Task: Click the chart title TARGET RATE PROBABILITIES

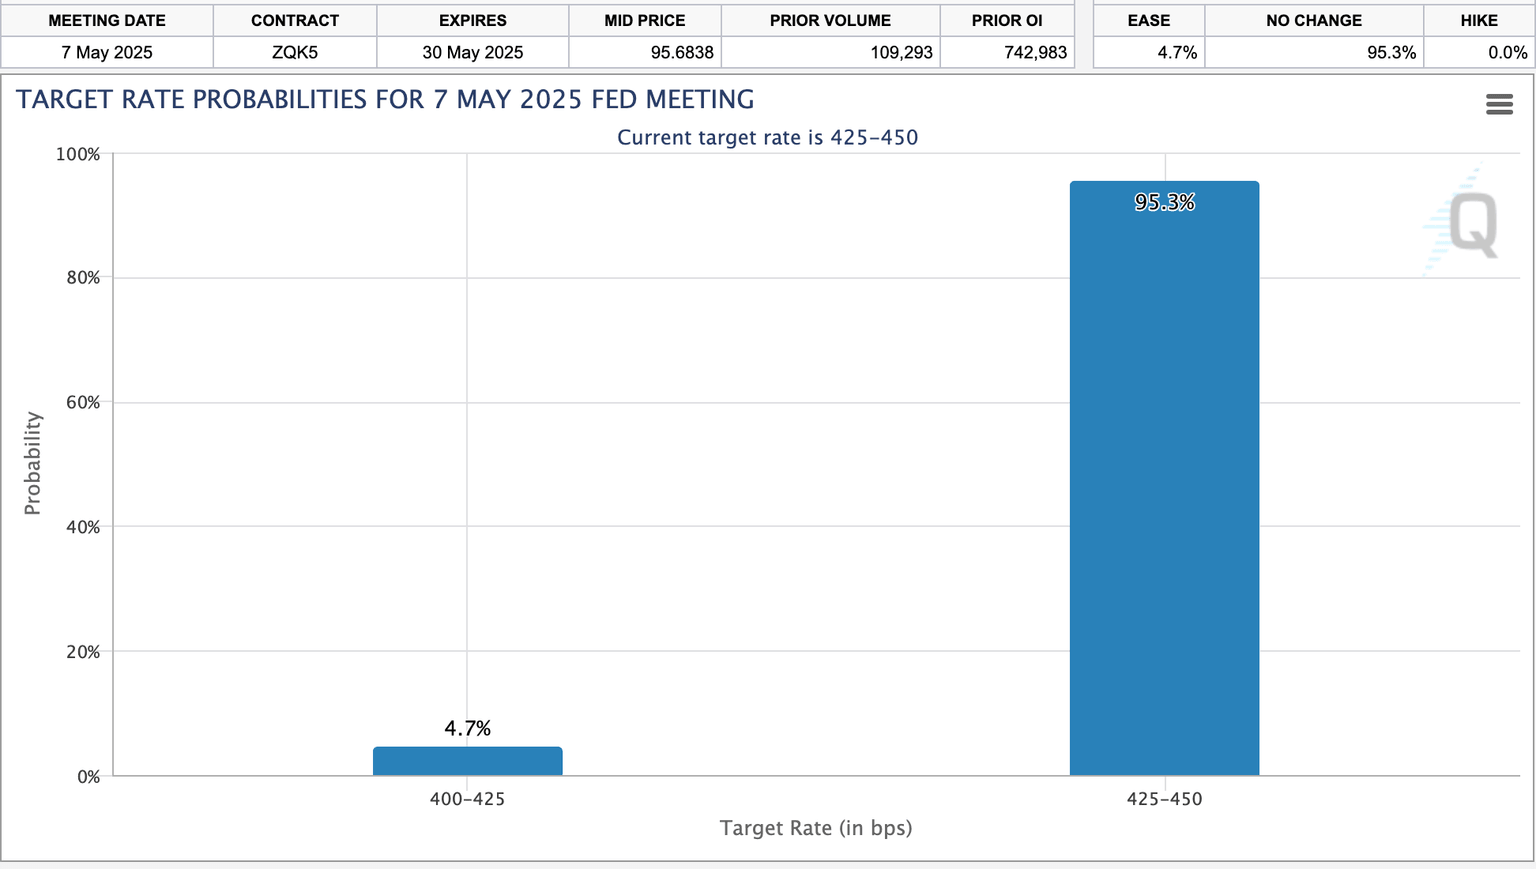Action: [x=385, y=99]
